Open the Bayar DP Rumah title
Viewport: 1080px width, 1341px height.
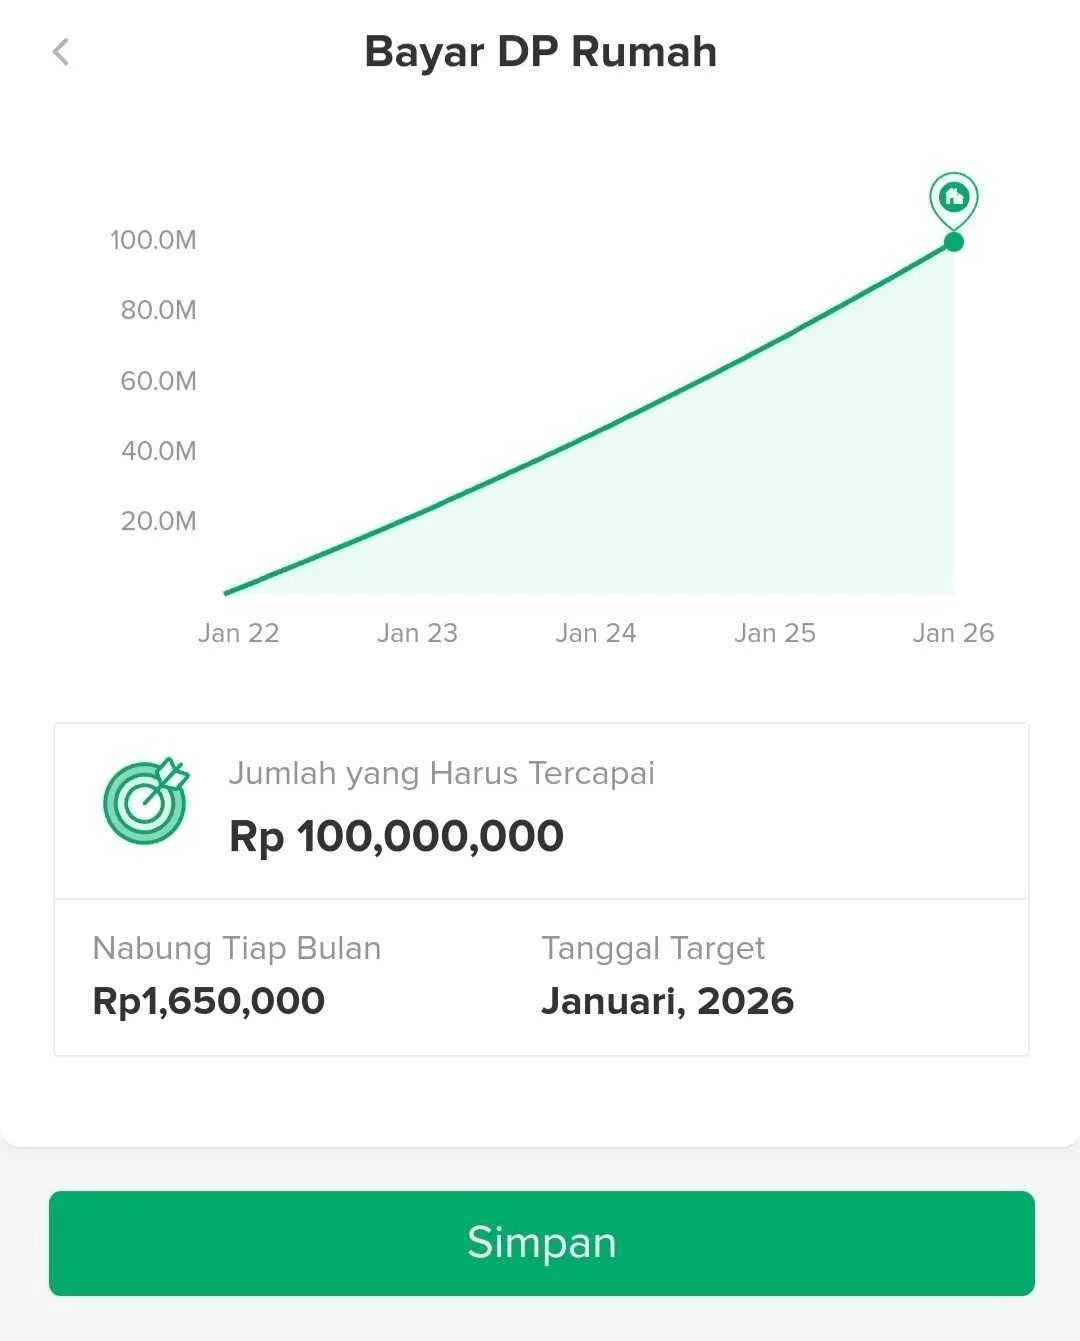tap(541, 52)
